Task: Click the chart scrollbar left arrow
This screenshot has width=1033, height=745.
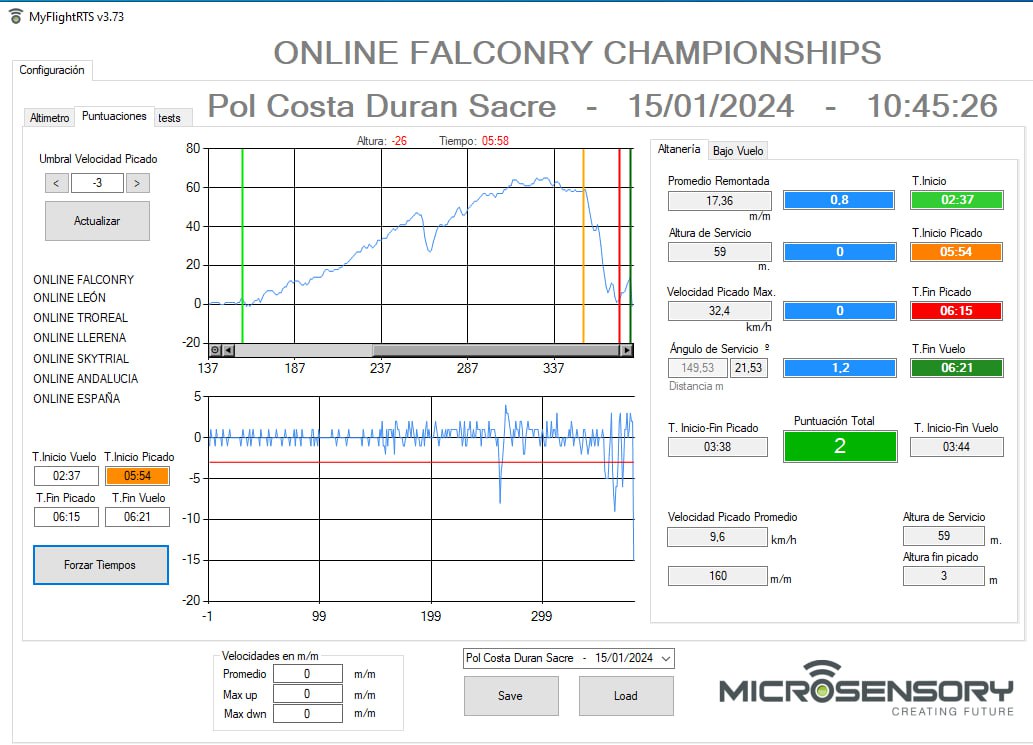Action: (x=228, y=350)
